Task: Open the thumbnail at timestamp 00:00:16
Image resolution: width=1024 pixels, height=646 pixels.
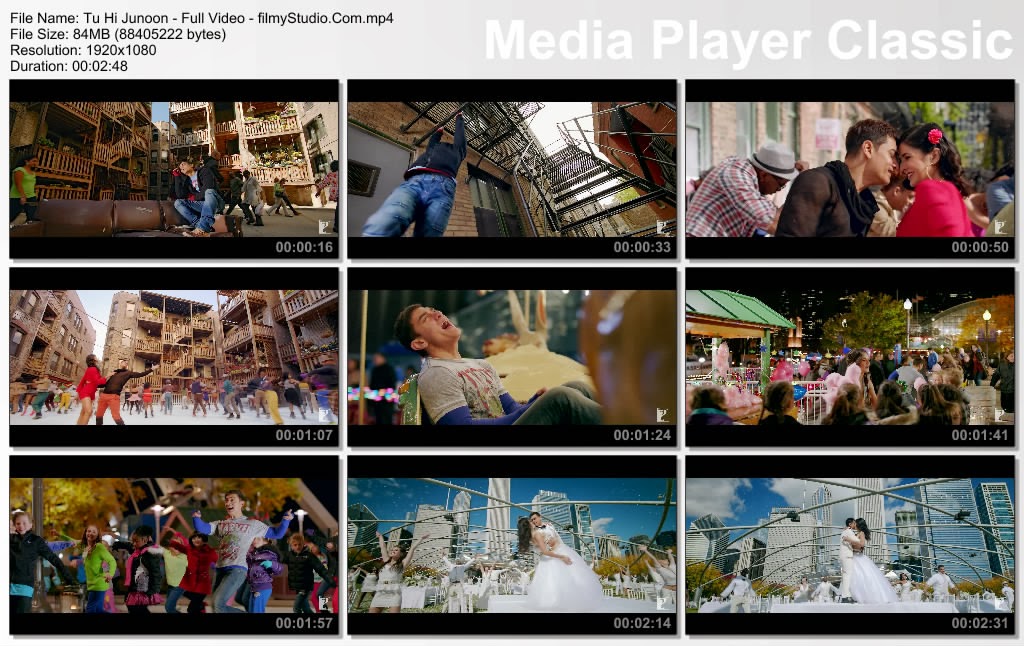Action: (x=174, y=168)
